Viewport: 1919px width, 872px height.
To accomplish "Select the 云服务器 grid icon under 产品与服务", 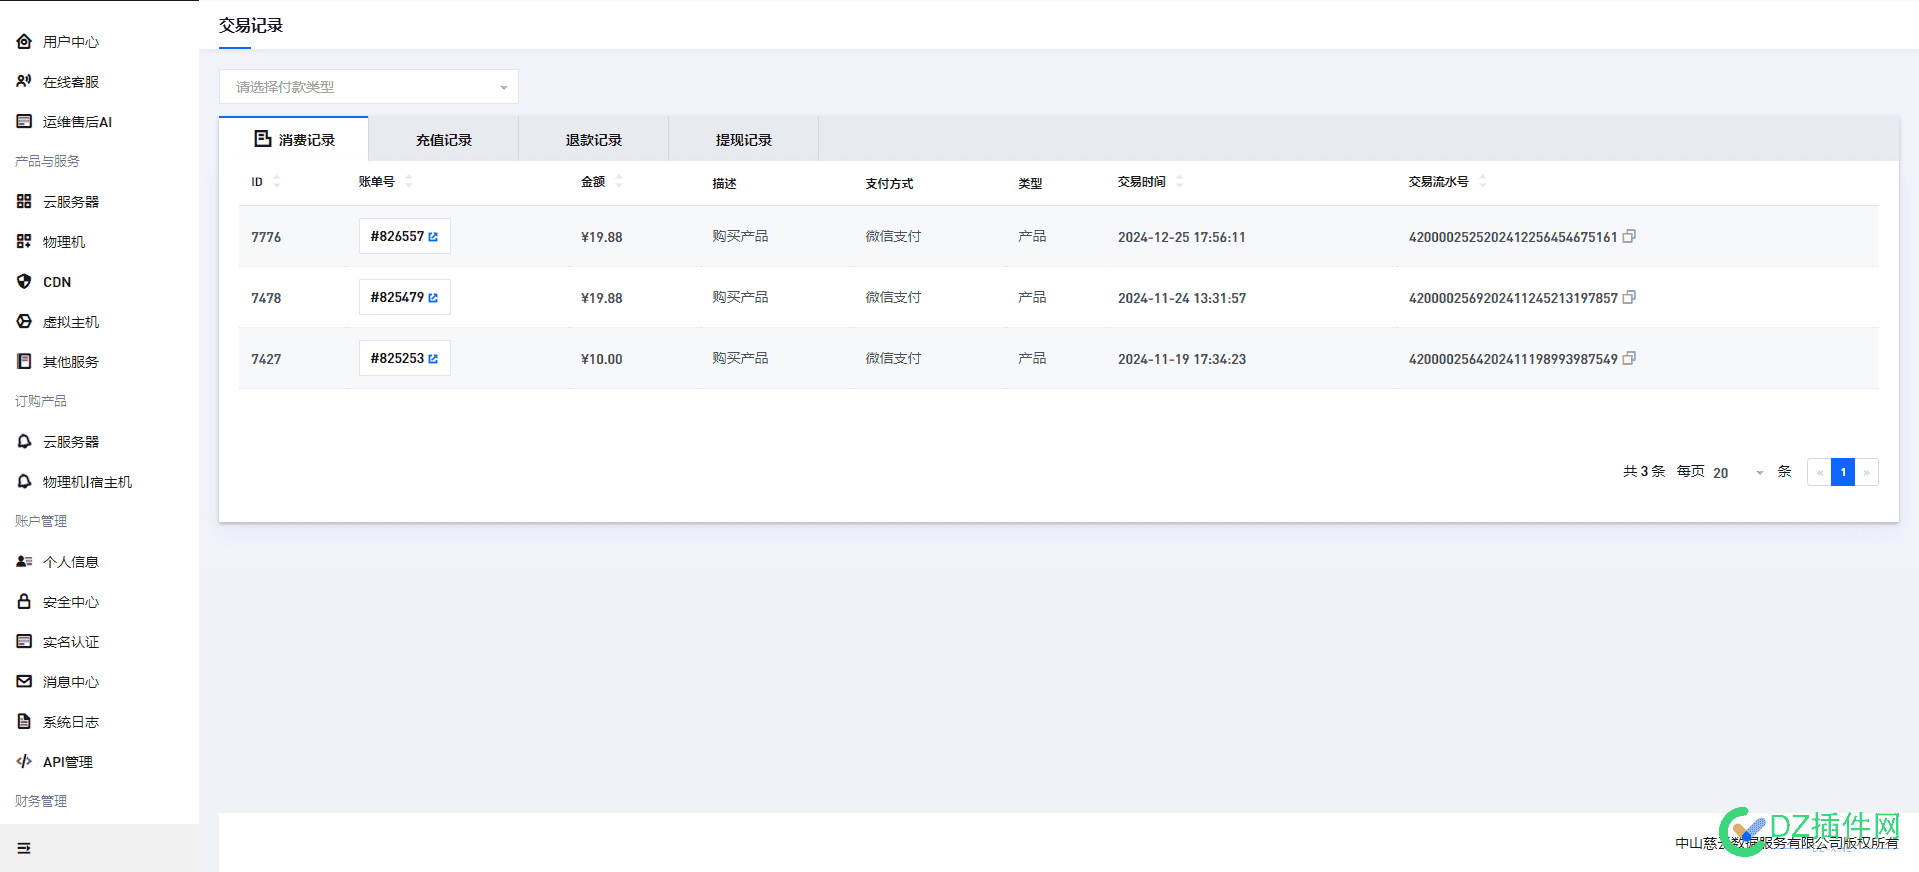I will [x=24, y=201].
